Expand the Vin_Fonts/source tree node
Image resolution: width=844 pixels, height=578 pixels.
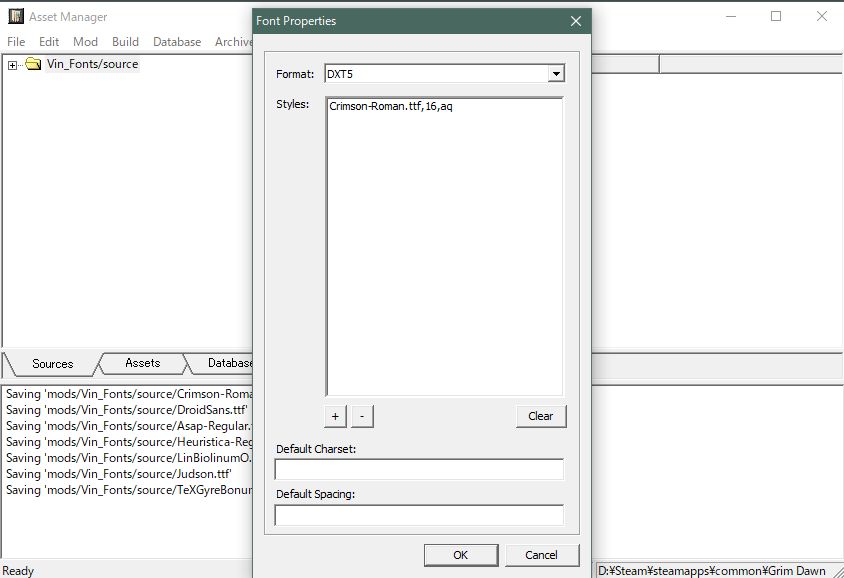[x=12, y=65]
